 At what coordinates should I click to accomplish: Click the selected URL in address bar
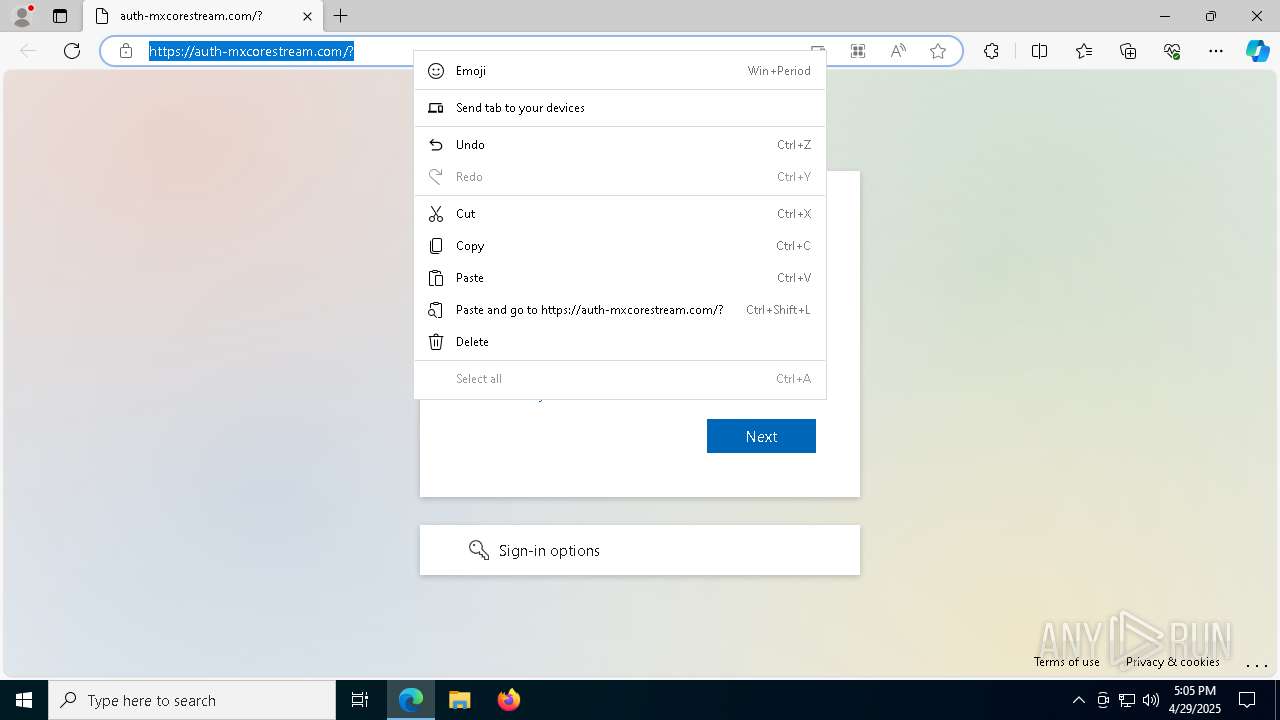(x=251, y=51)
